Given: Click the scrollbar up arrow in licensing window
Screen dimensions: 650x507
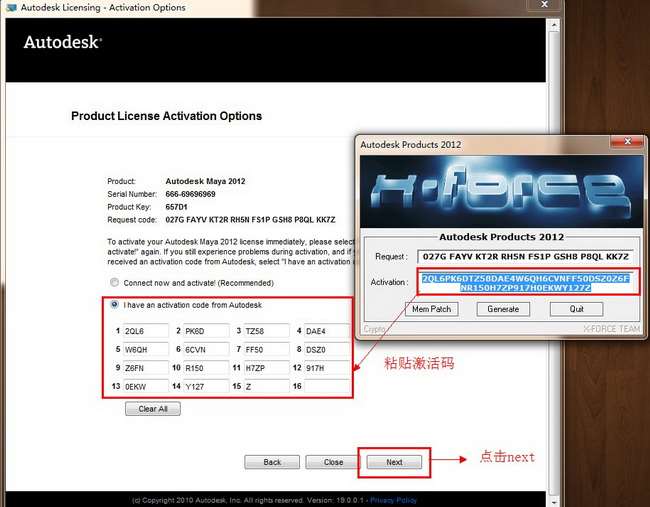Looking at the screenshot, I should (553, 25).
